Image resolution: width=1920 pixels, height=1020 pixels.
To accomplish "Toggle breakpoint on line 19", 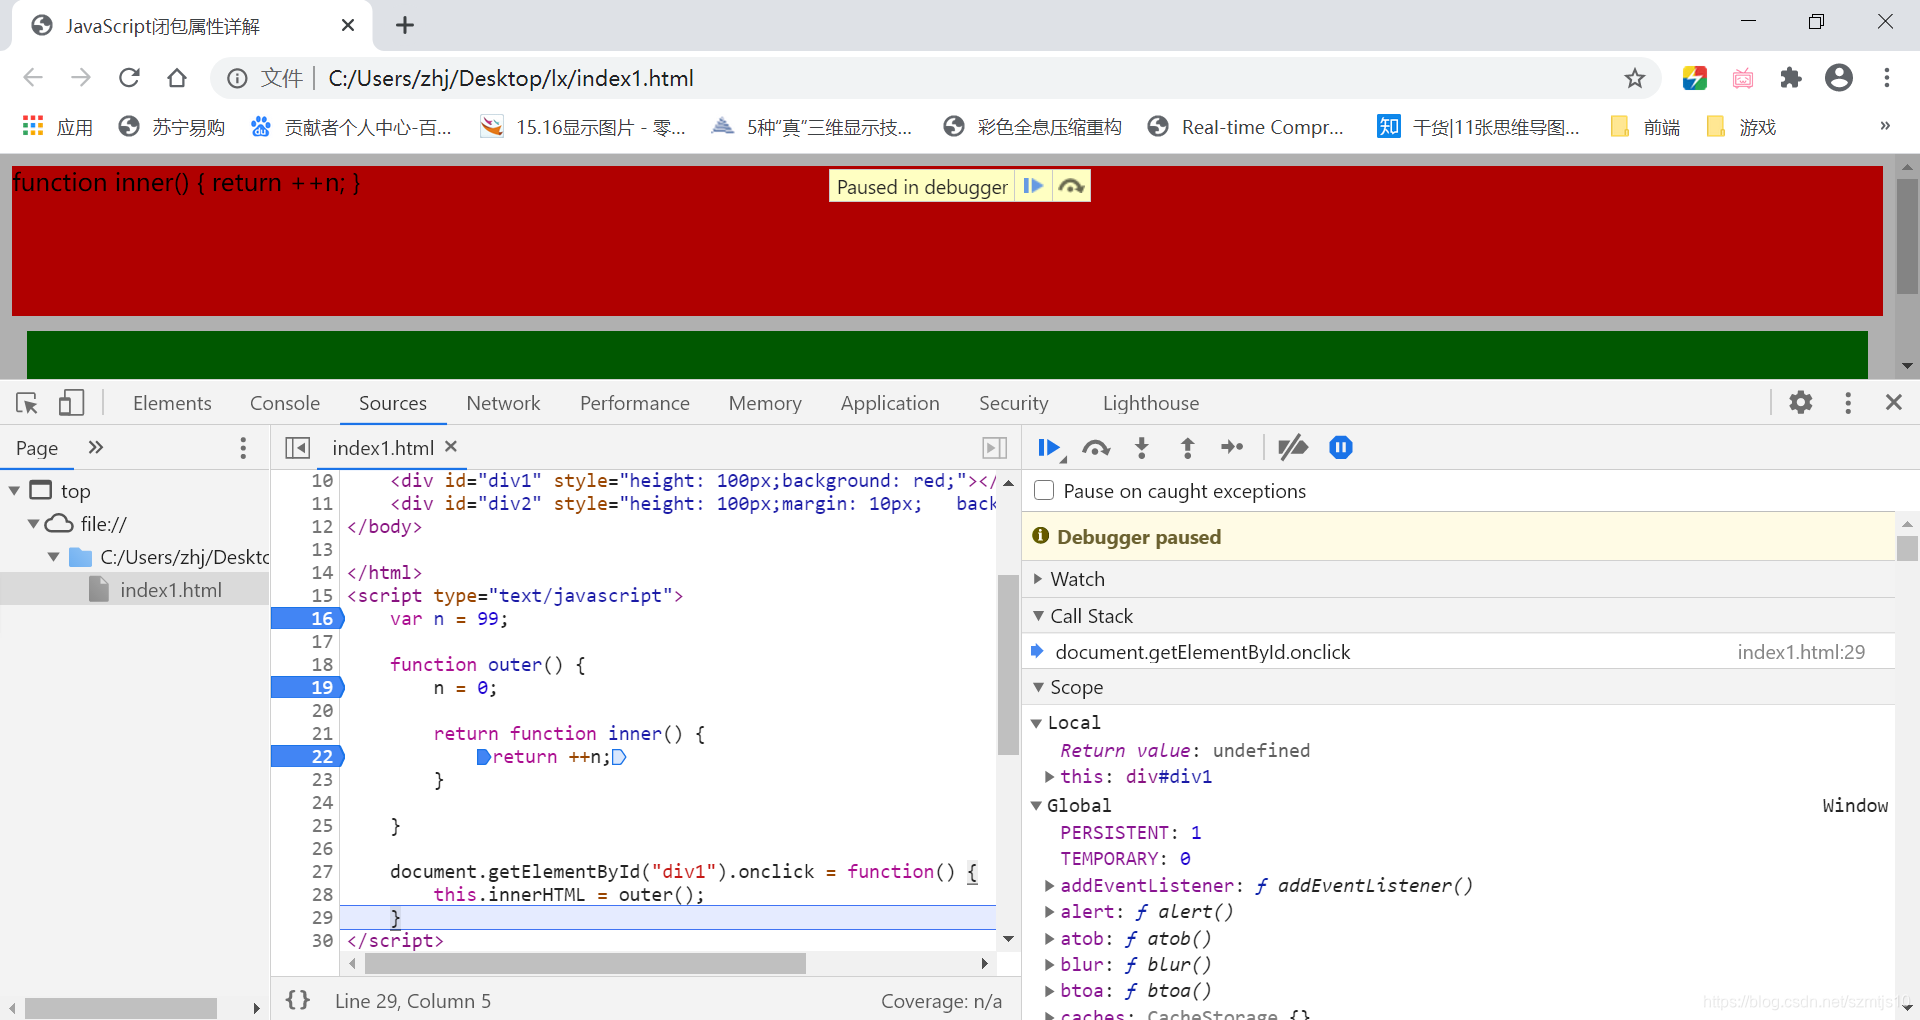I will 307,688.
